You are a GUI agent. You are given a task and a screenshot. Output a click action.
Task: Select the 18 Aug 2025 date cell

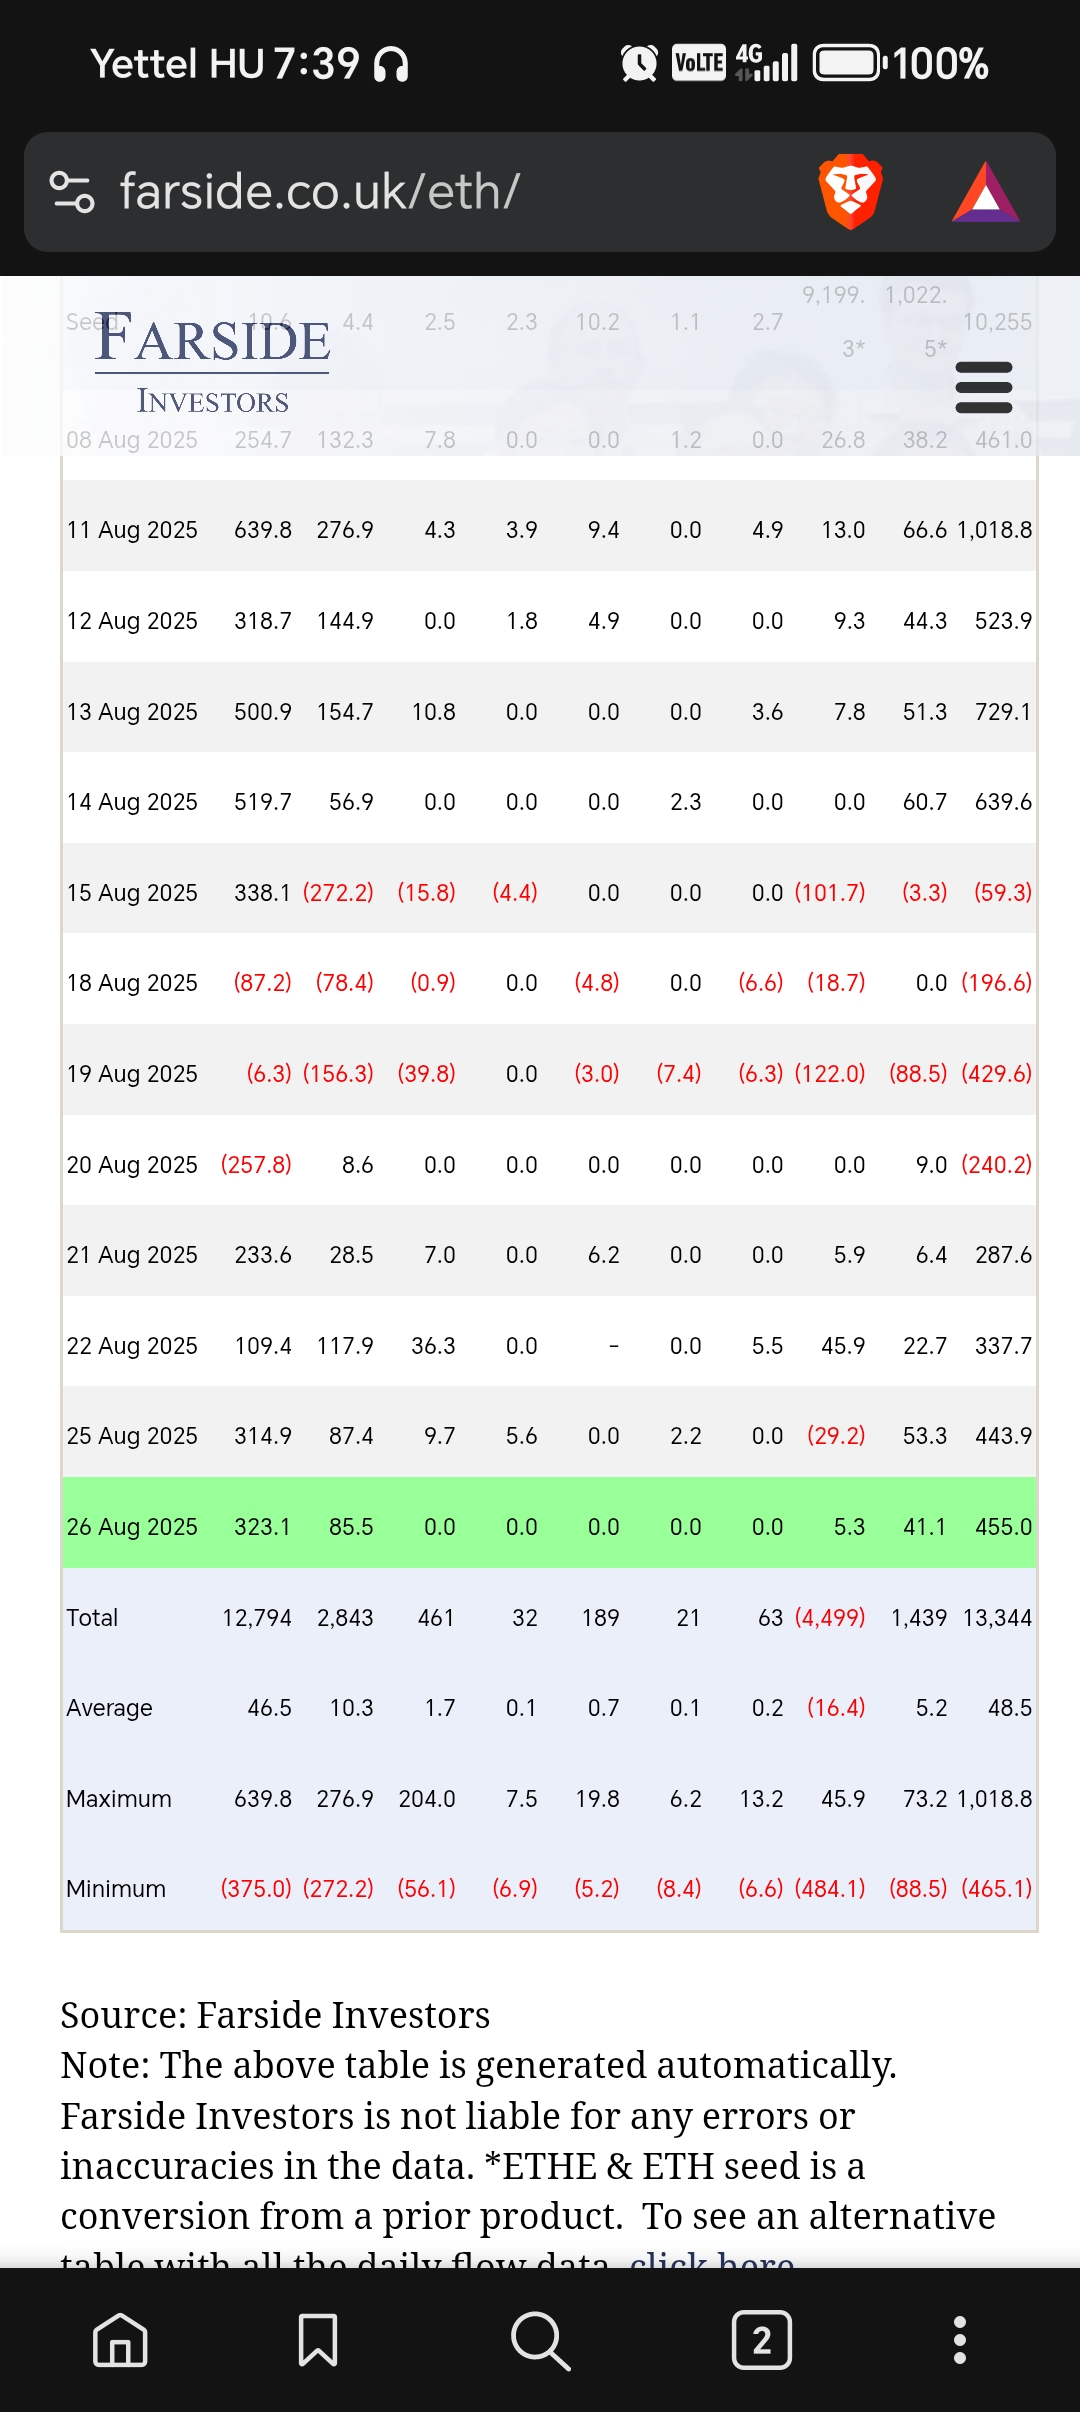pos(132,983)
